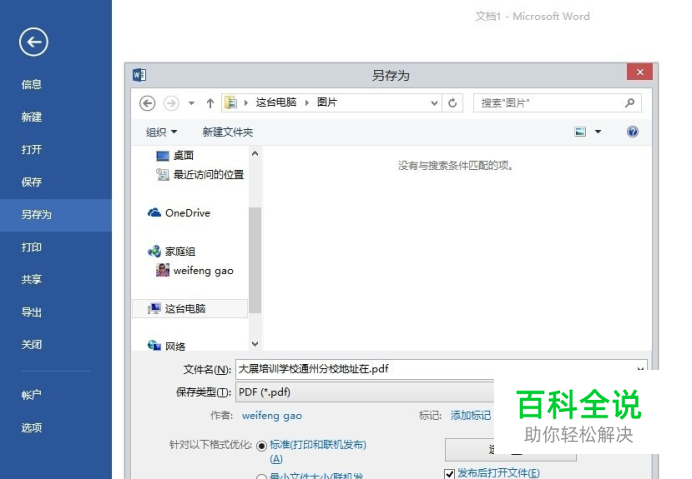Viewport: 692px width, 479px height.
Task: Click the navigation pane scrollbar thumb
Action: [255, 260]
